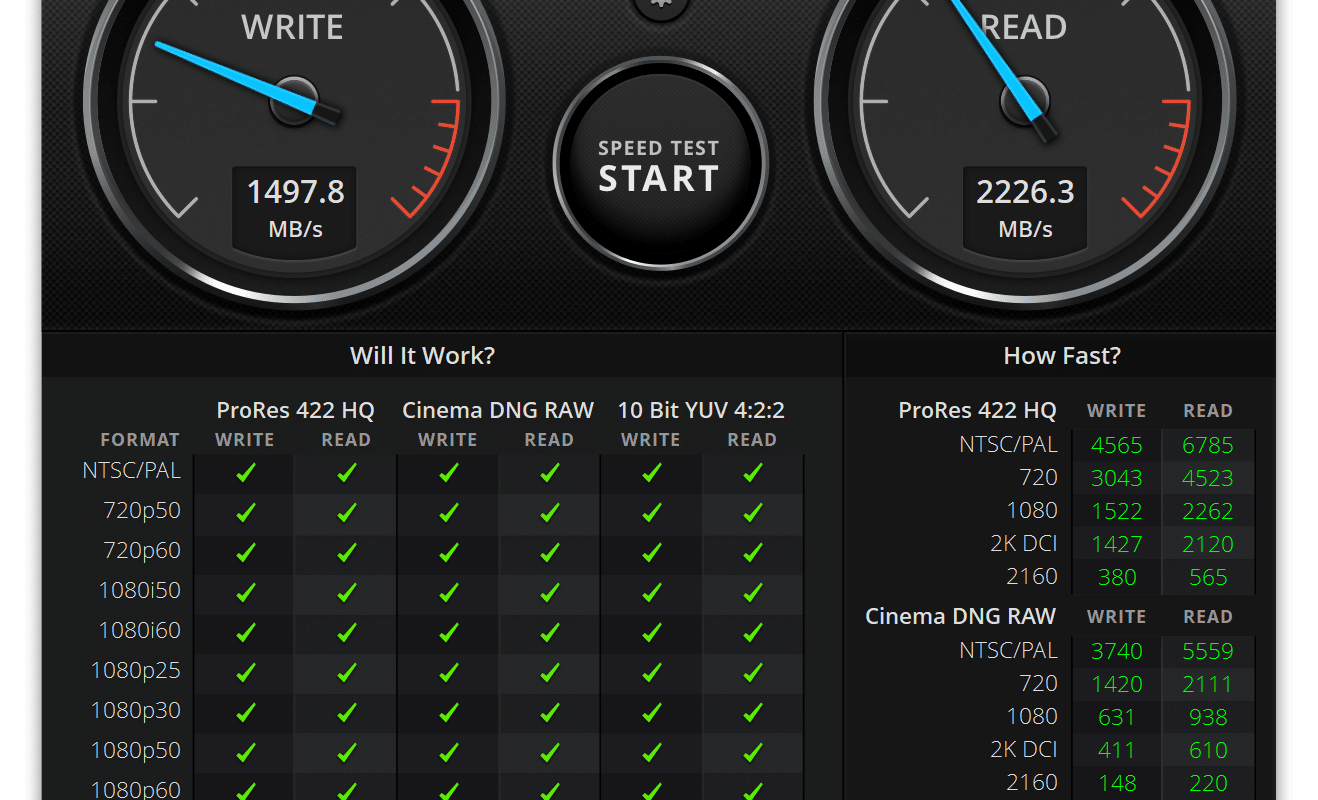The height and width of the screenshot is (800, 1318).
Task: Click 720p60 10 Bit YUV read checkmark
Action: (x=752, y=552)
